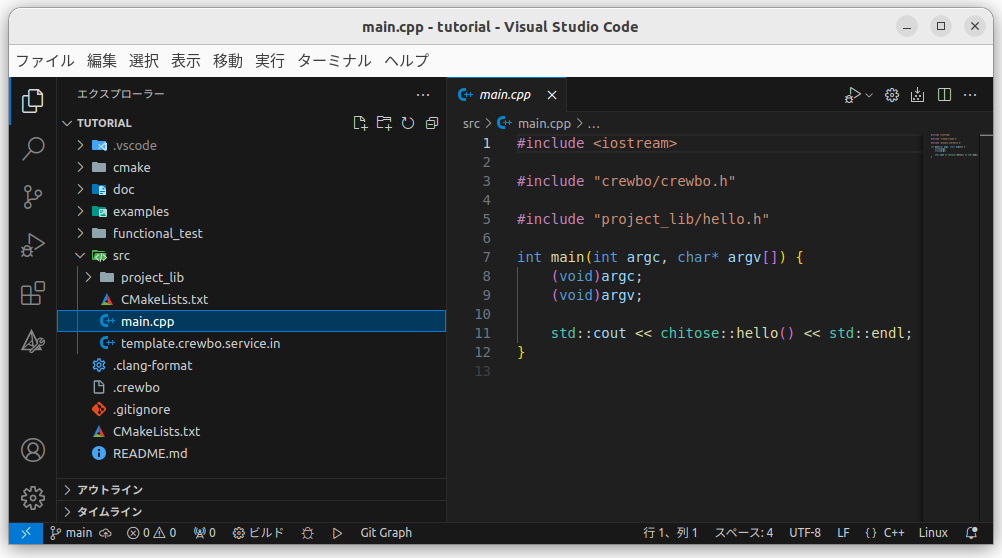Click the ビルド build button
Image resolution: width=1002 pixels, height=558 pixels.
[258, 533]
